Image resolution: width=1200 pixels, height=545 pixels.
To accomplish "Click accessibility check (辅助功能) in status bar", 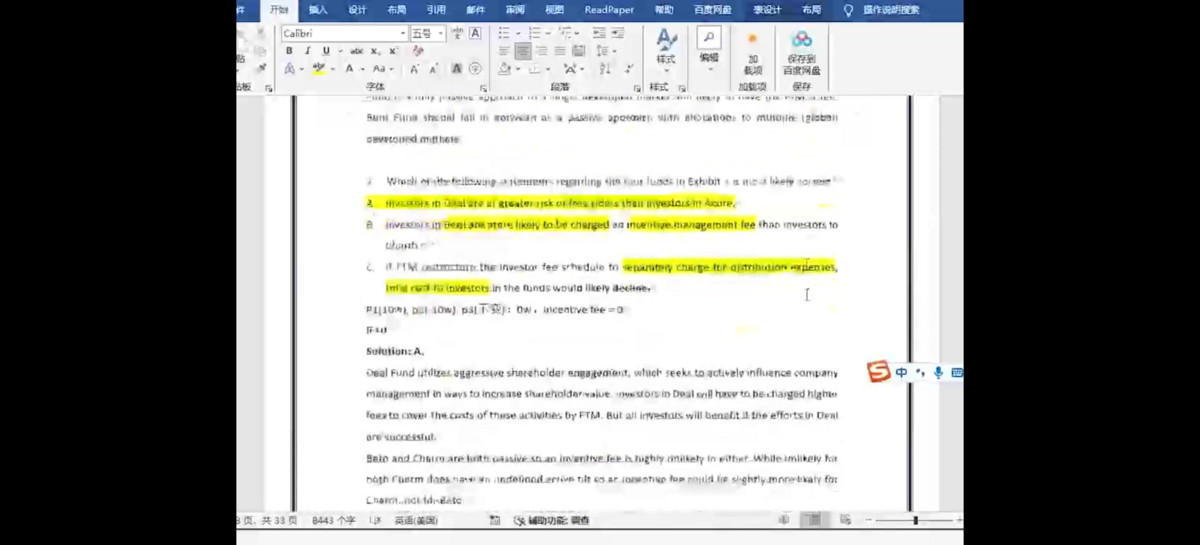I will [552, 520].
